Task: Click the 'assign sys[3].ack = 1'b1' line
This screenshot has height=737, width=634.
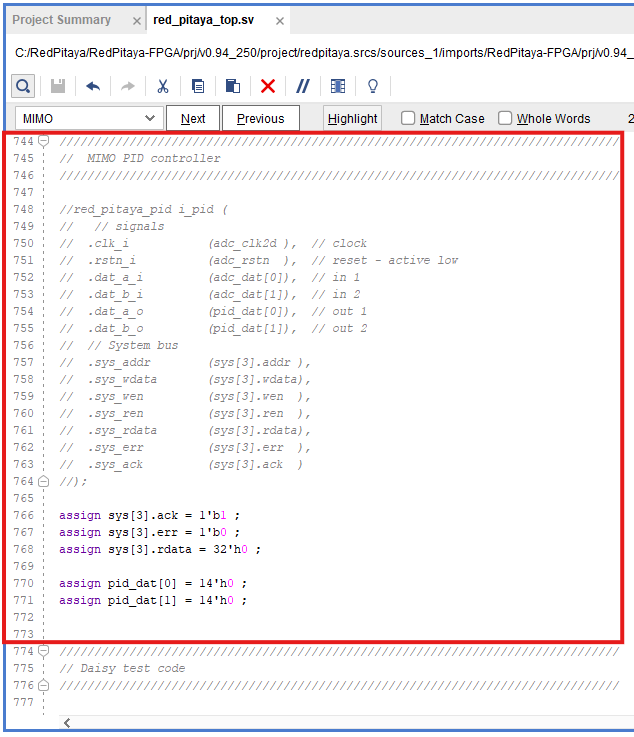Action: point(149,515)
